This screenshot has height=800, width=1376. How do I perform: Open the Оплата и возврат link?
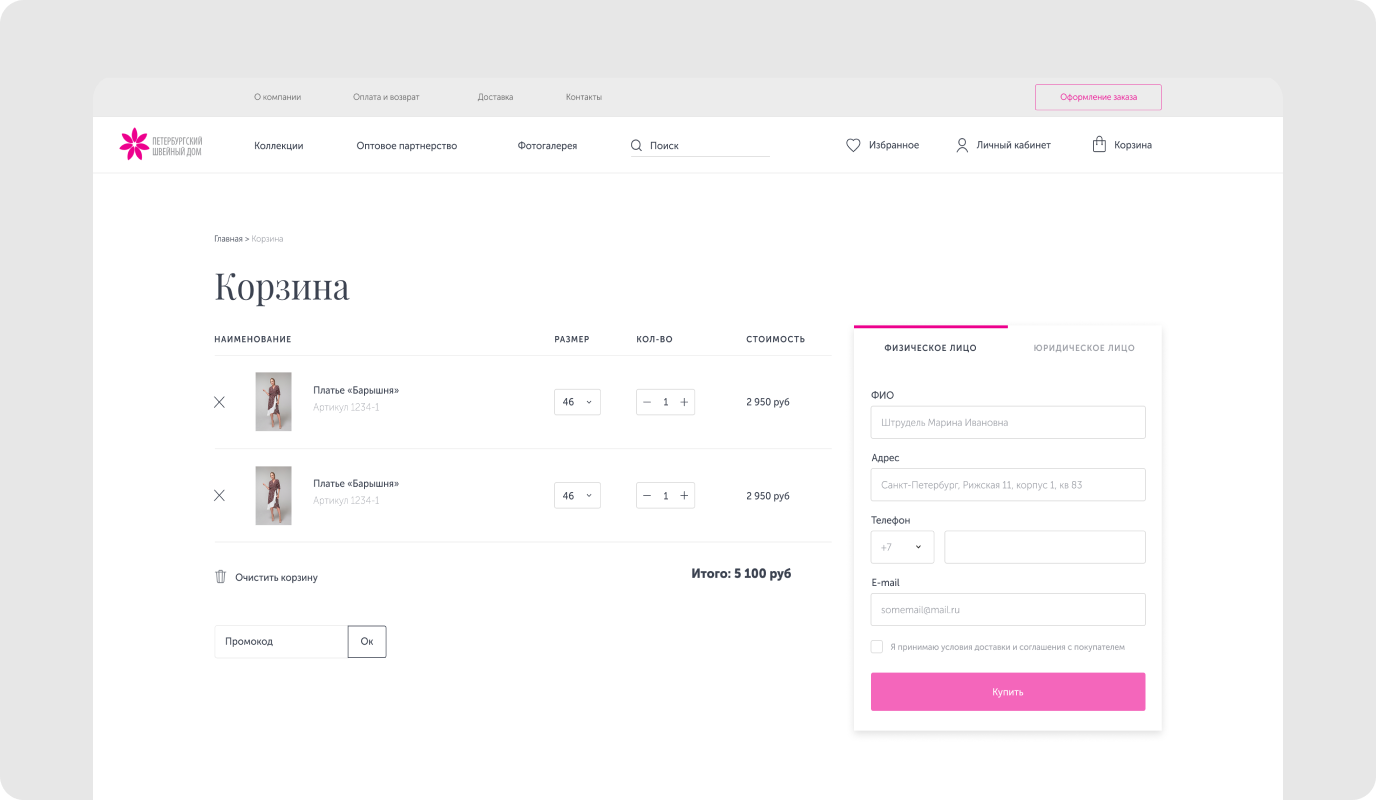click(386, 97)
